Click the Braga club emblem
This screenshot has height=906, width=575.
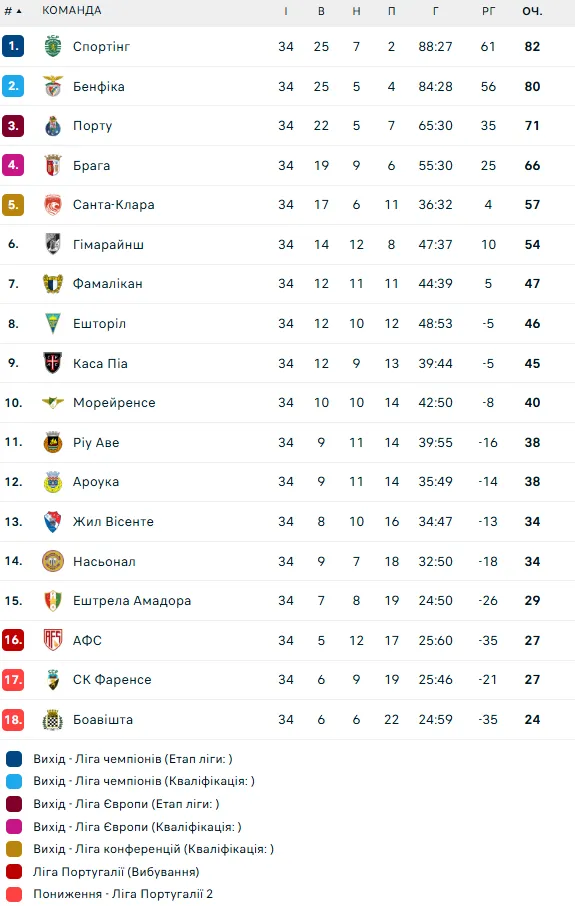[x=53, y=165]
